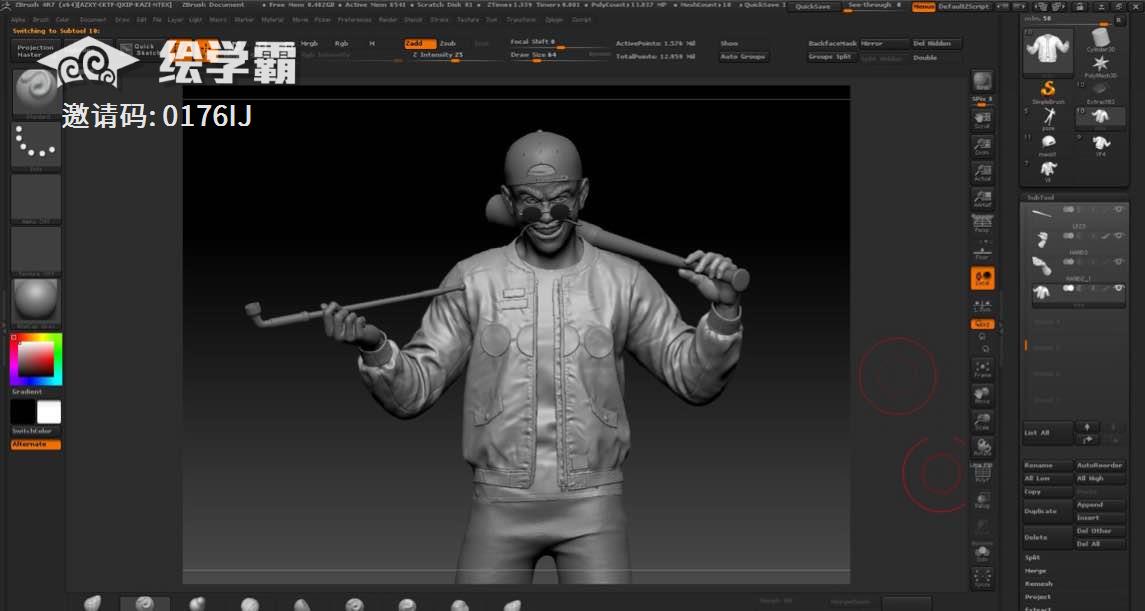Click the AAHalf icon
Image resolution: width=1145 pixels, height=611 pixels.
click(x=982, y=199)
